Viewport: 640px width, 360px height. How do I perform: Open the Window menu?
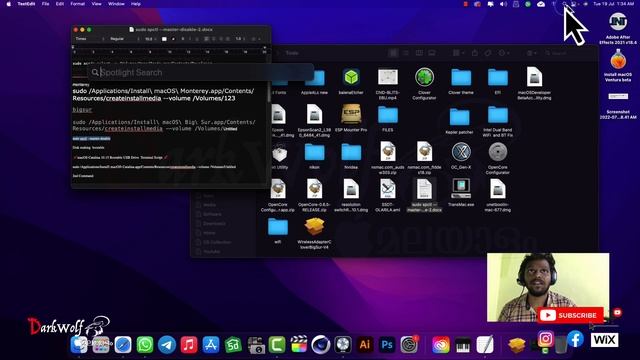pyautogui.click(x=116, y=4)
